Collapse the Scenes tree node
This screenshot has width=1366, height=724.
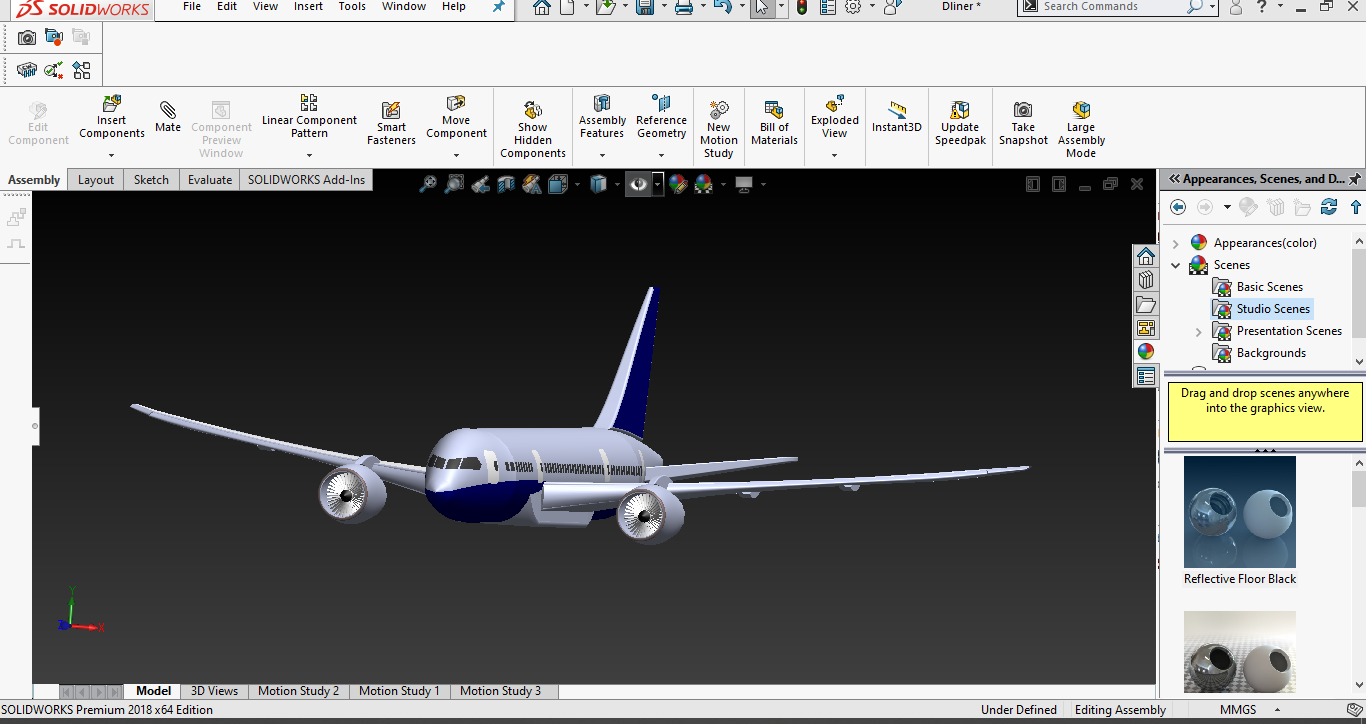(1176, 265)
